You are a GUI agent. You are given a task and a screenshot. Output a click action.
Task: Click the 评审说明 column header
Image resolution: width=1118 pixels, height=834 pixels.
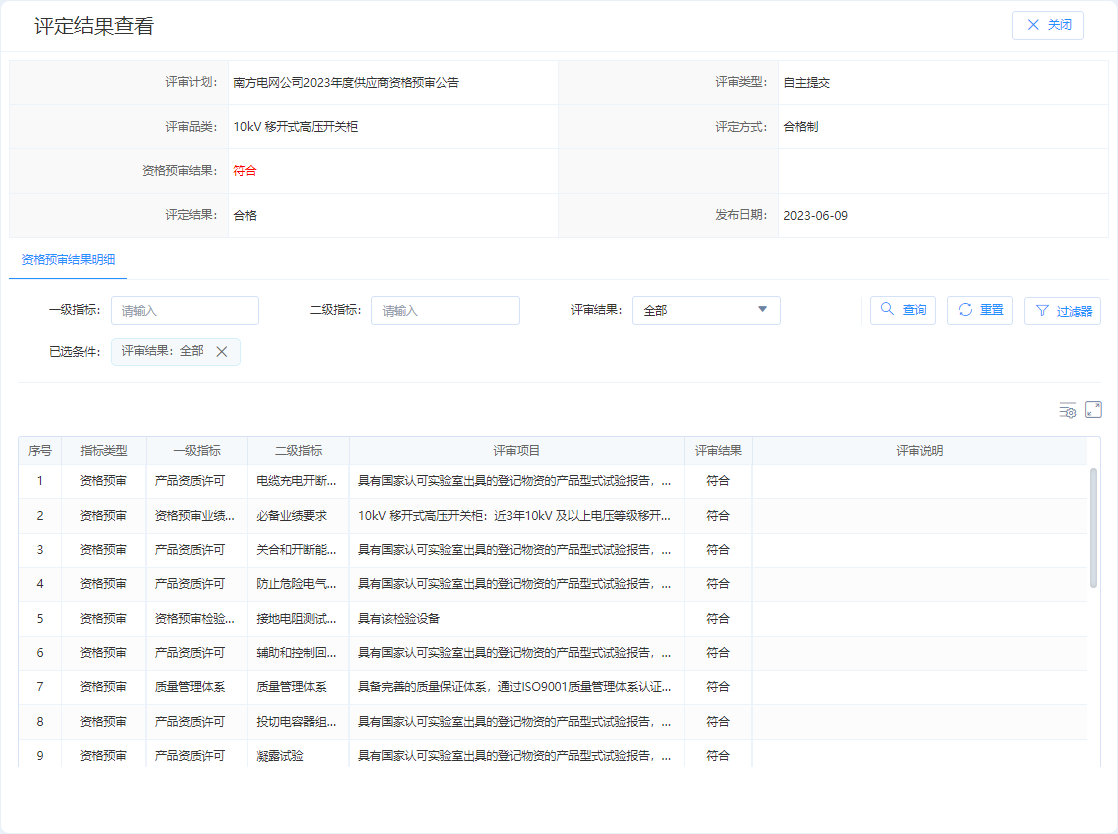click(919, 451)
